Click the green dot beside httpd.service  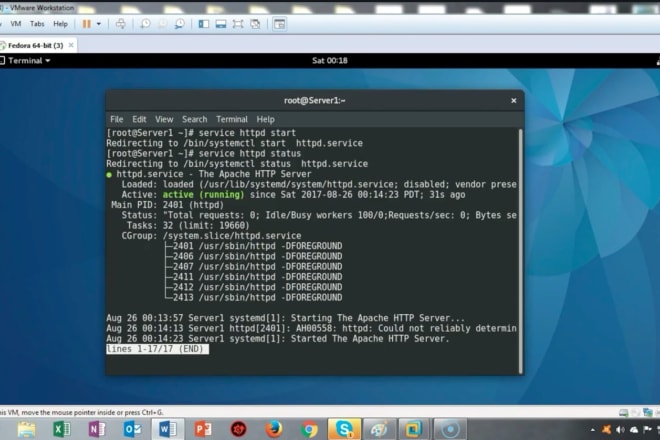pos(109,174)
